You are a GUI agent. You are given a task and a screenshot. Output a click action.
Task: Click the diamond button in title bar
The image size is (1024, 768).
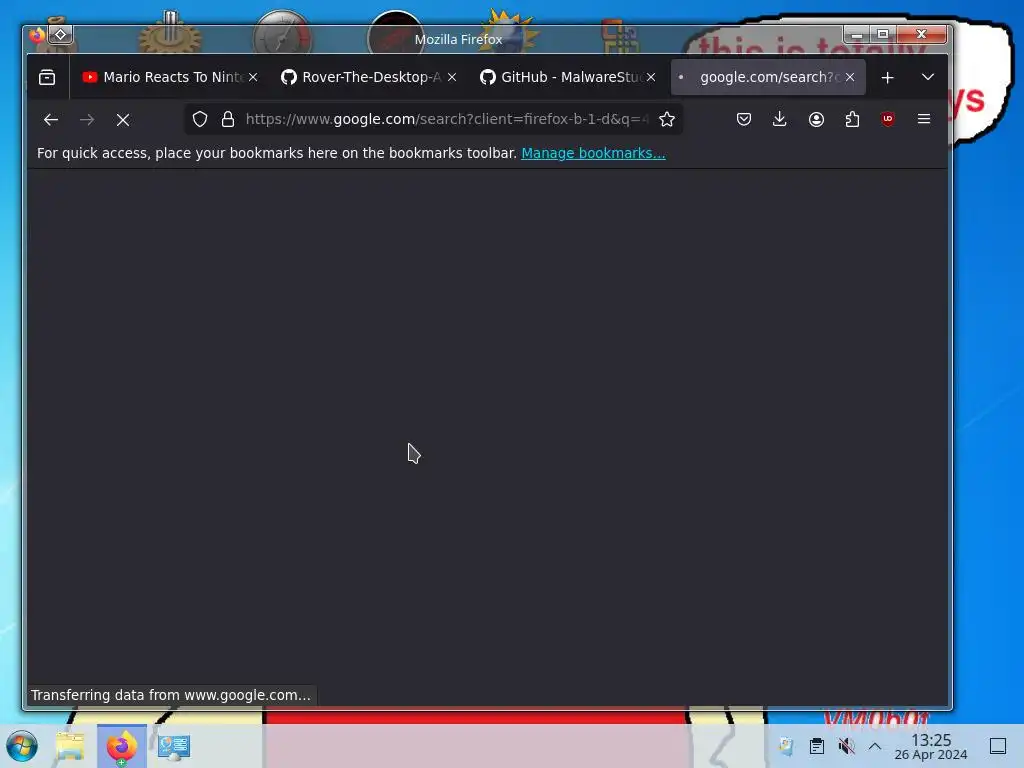(x=61, y=34)
